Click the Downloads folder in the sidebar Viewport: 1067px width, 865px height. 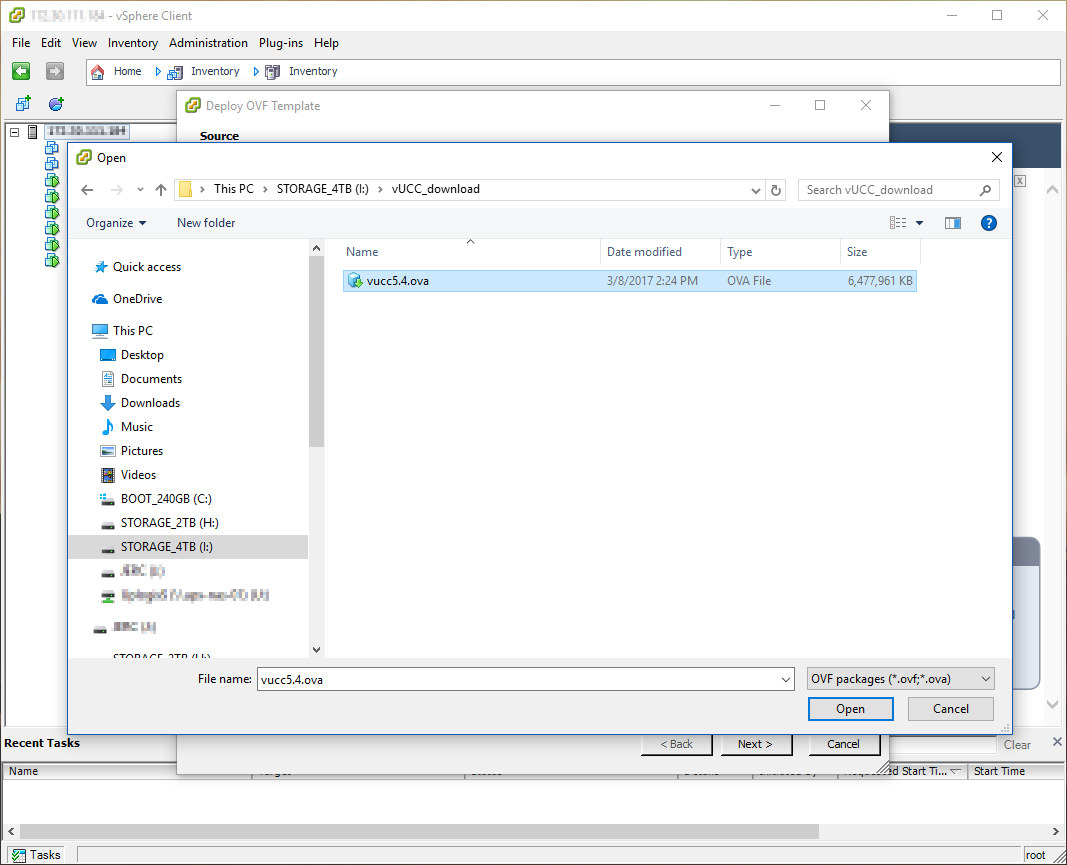pyautogui.click(x=150, y=403)
